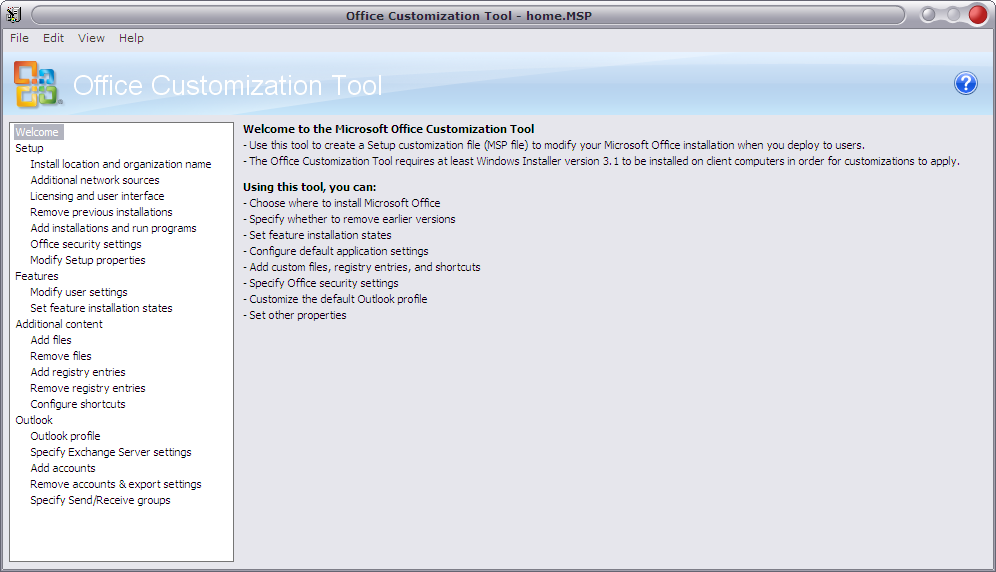Click 'Customize the default Outlook profile' line
This screenshot has width=996, height=572.
[x=335, y=299]
